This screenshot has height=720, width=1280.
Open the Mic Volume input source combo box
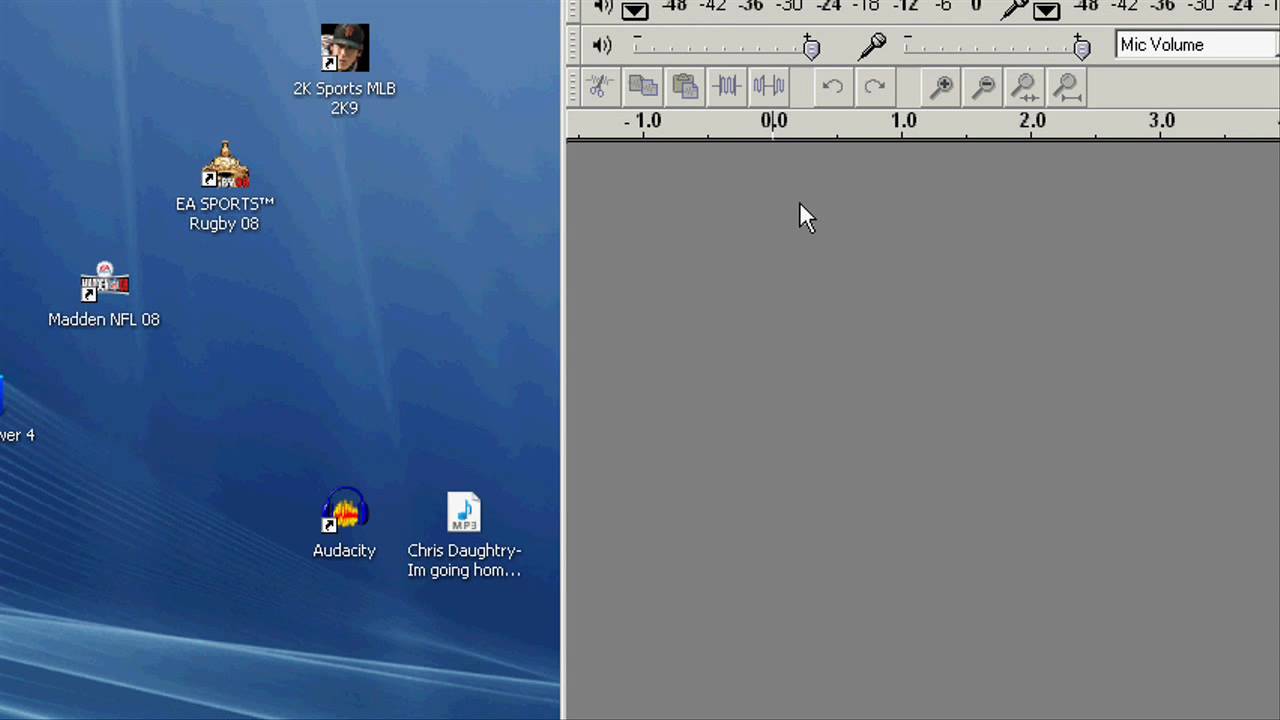pyautogui.click(x=1198, y=45)
